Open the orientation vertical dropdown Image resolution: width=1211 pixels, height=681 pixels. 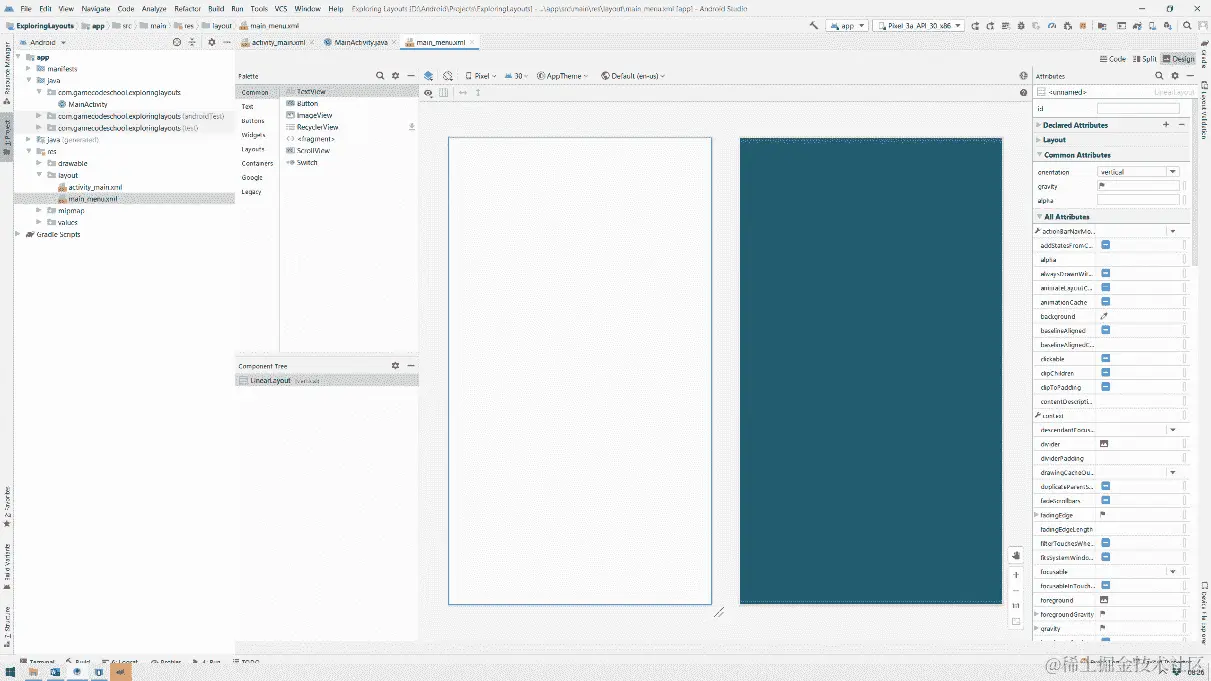coord(1138,172)
